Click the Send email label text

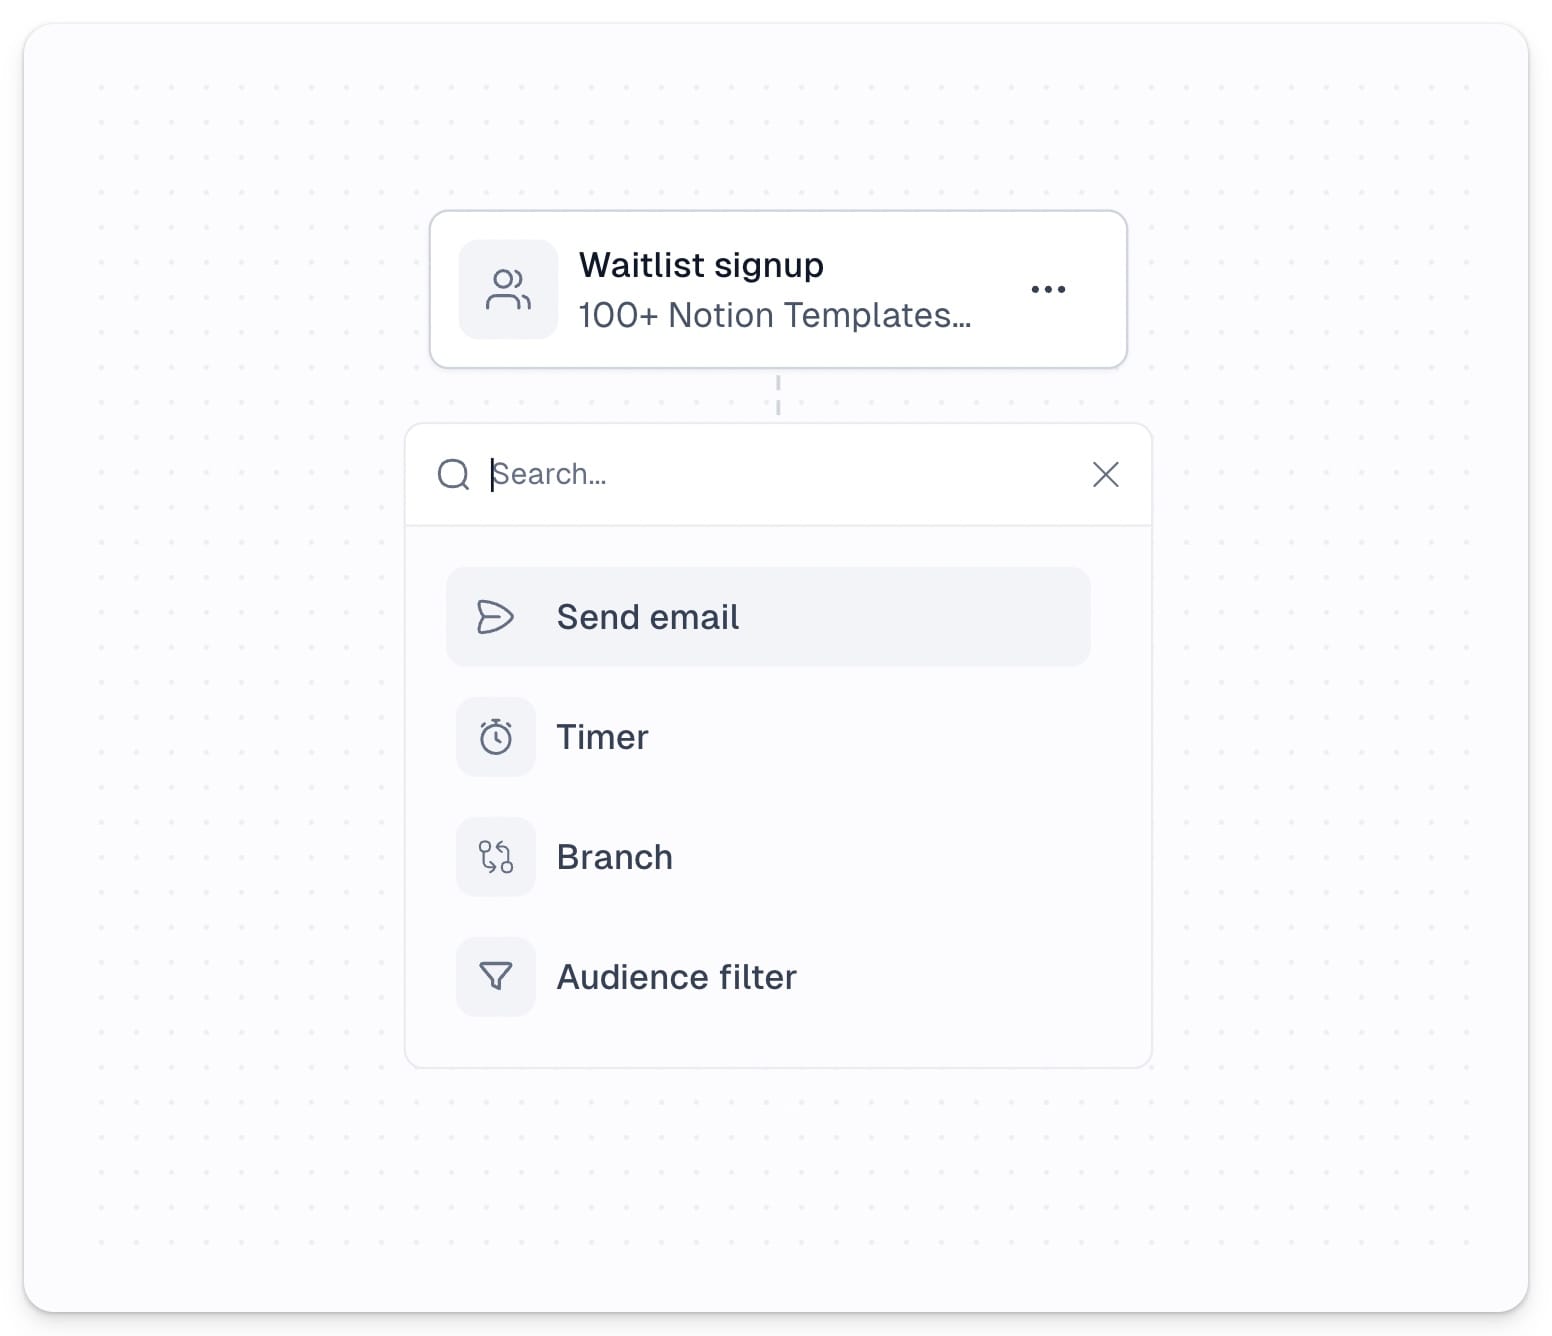tap(648, 617)
